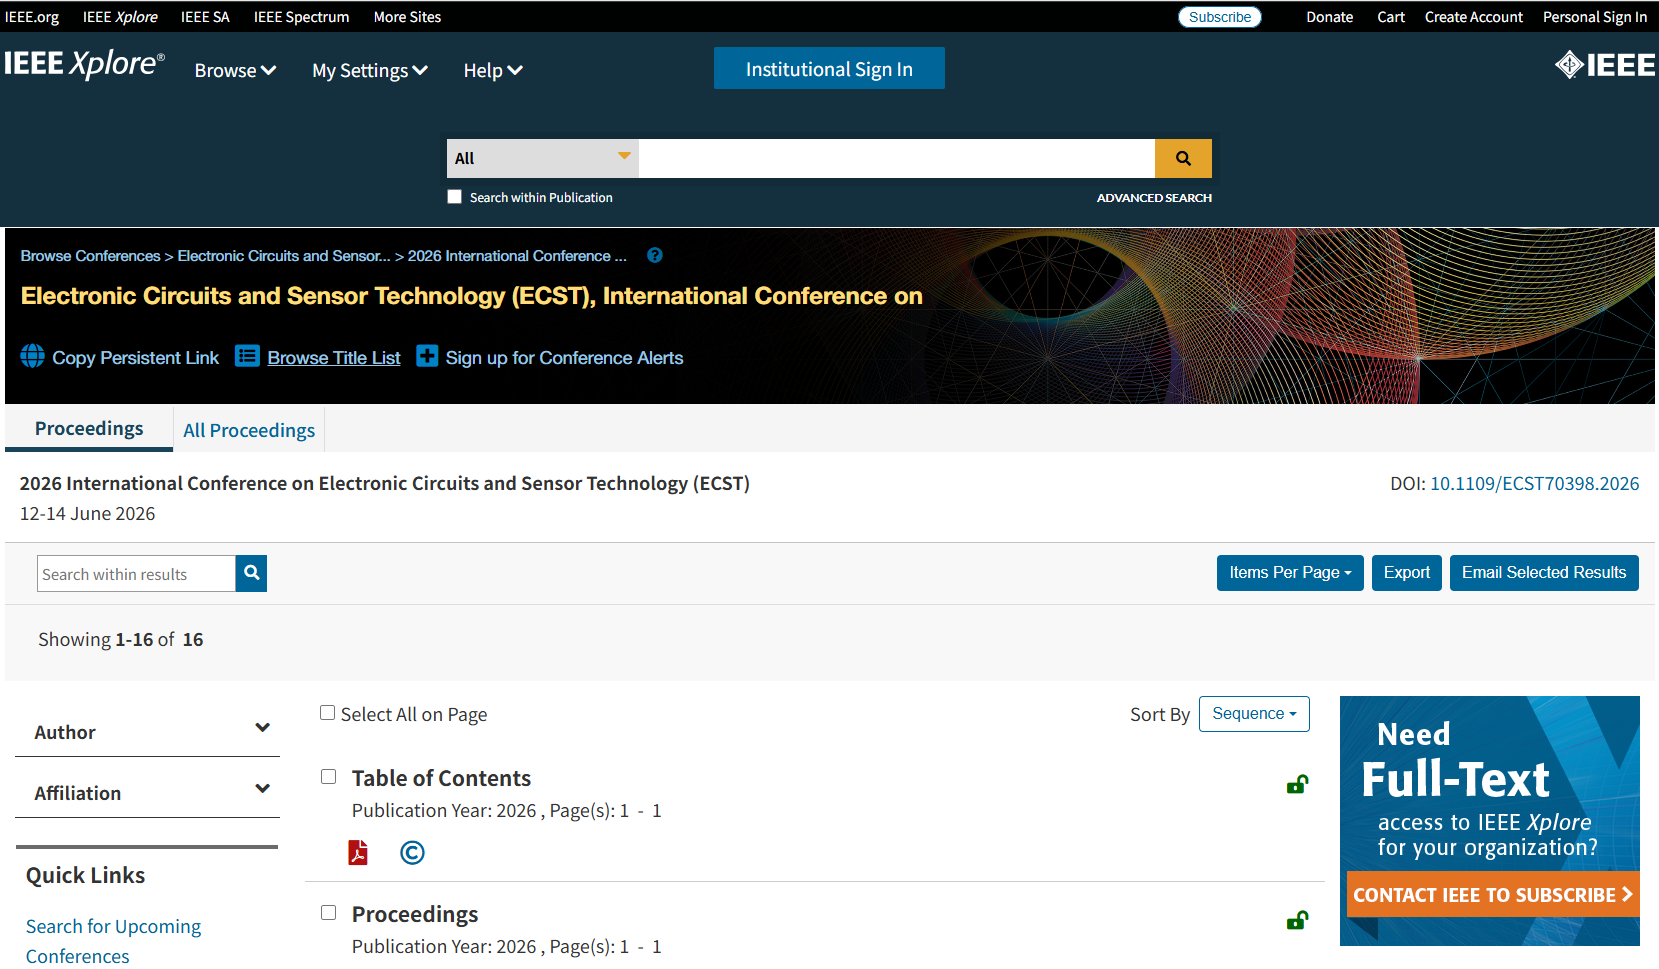Click open access lock icon for Table of Contents
The width and height of the screenshot is (1659, 969).
click(1297, 784)
